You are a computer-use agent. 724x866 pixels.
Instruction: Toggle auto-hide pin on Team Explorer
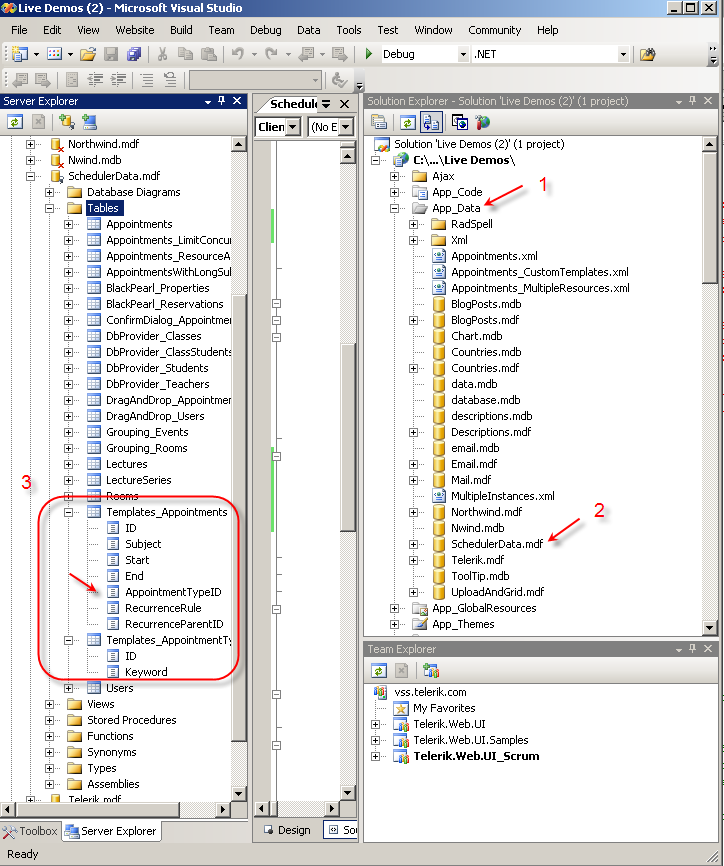[x=693, y=649]
